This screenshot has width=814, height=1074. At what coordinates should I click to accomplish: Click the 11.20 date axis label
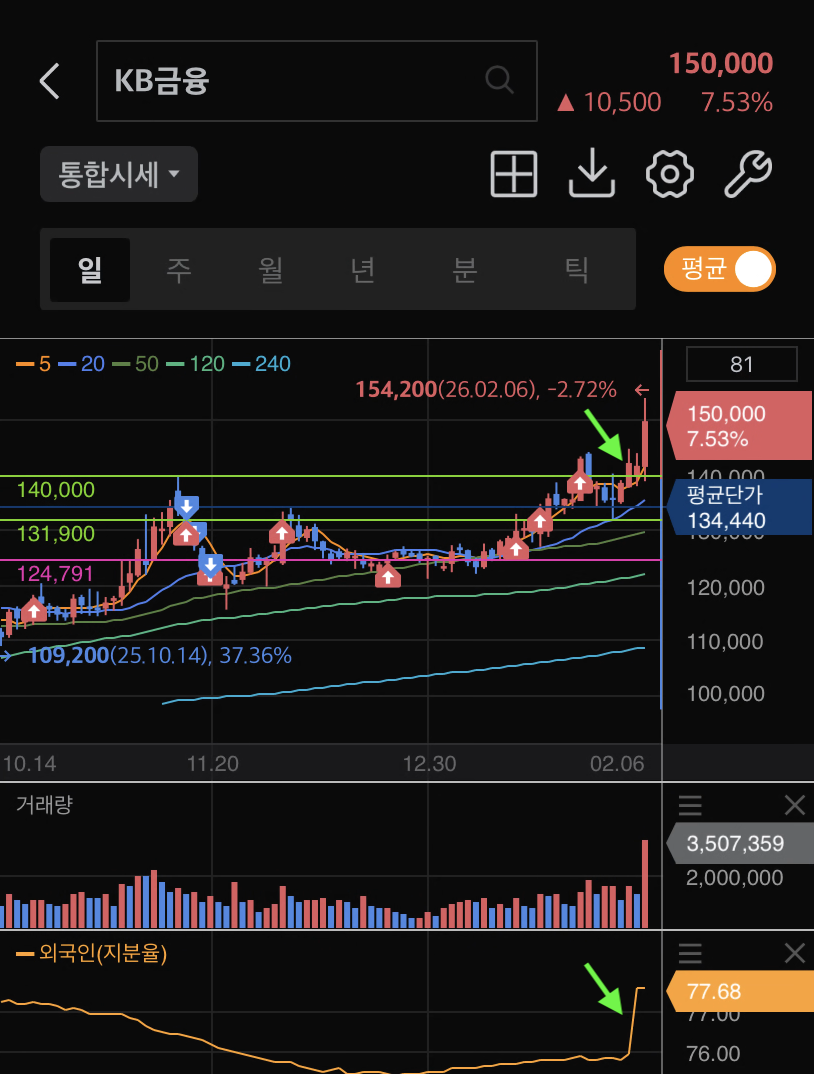pos(212,764)
